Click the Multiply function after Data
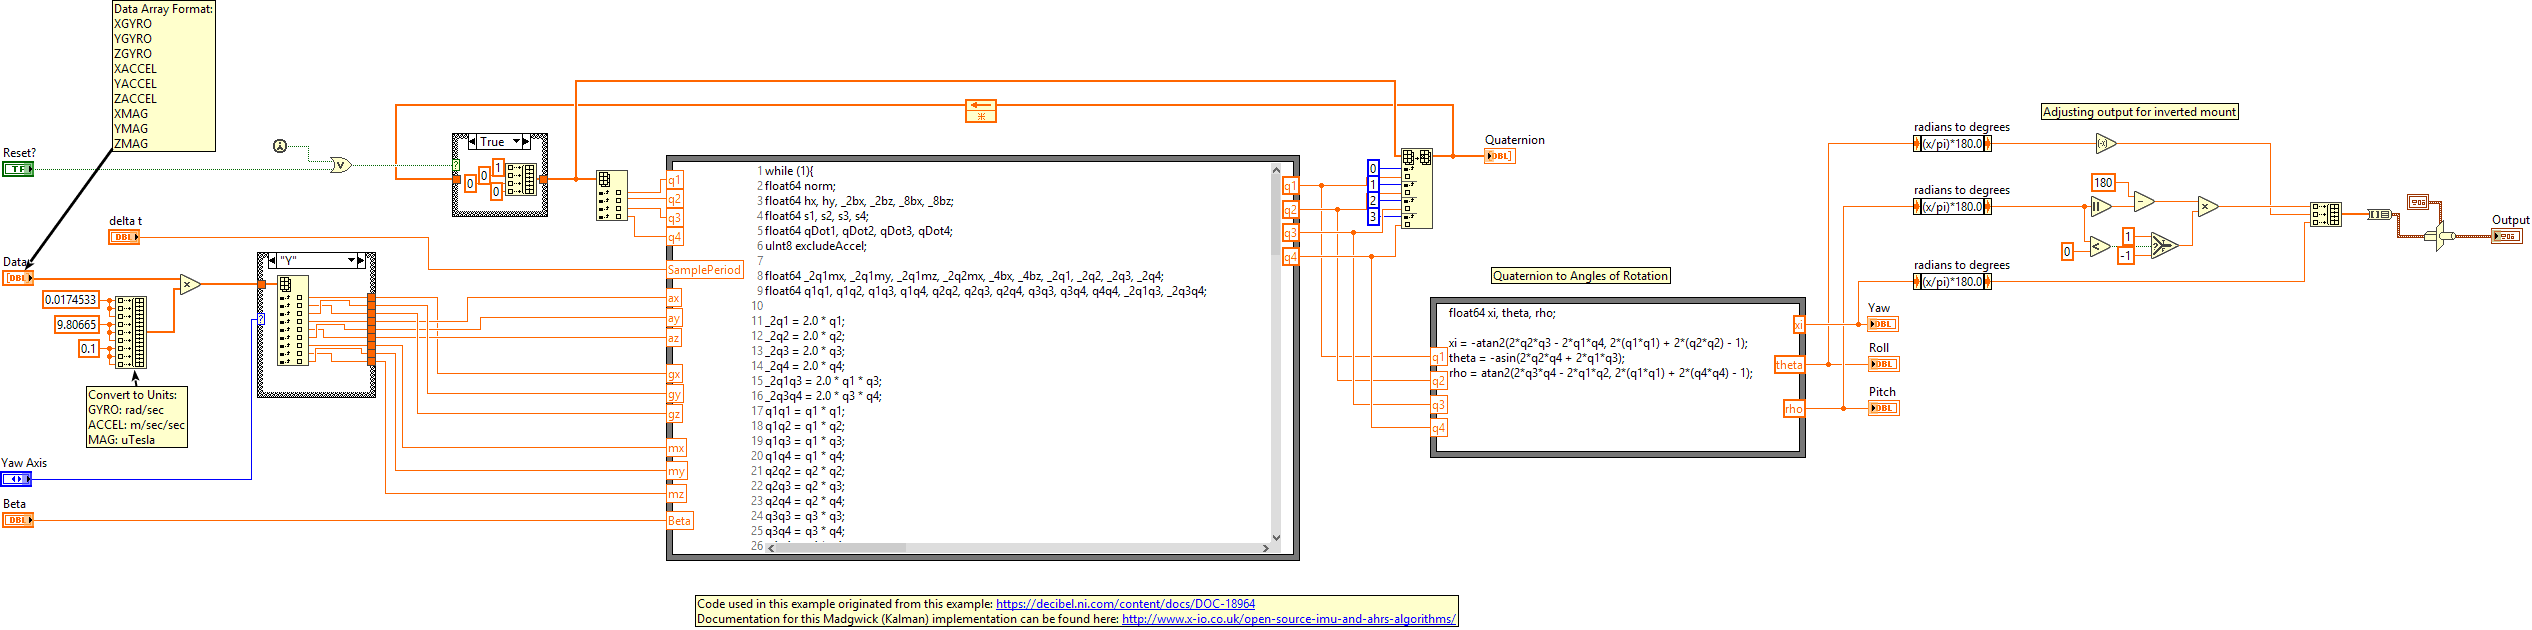The width and height of the screenshot is (2532, 630). click(190, 284)
